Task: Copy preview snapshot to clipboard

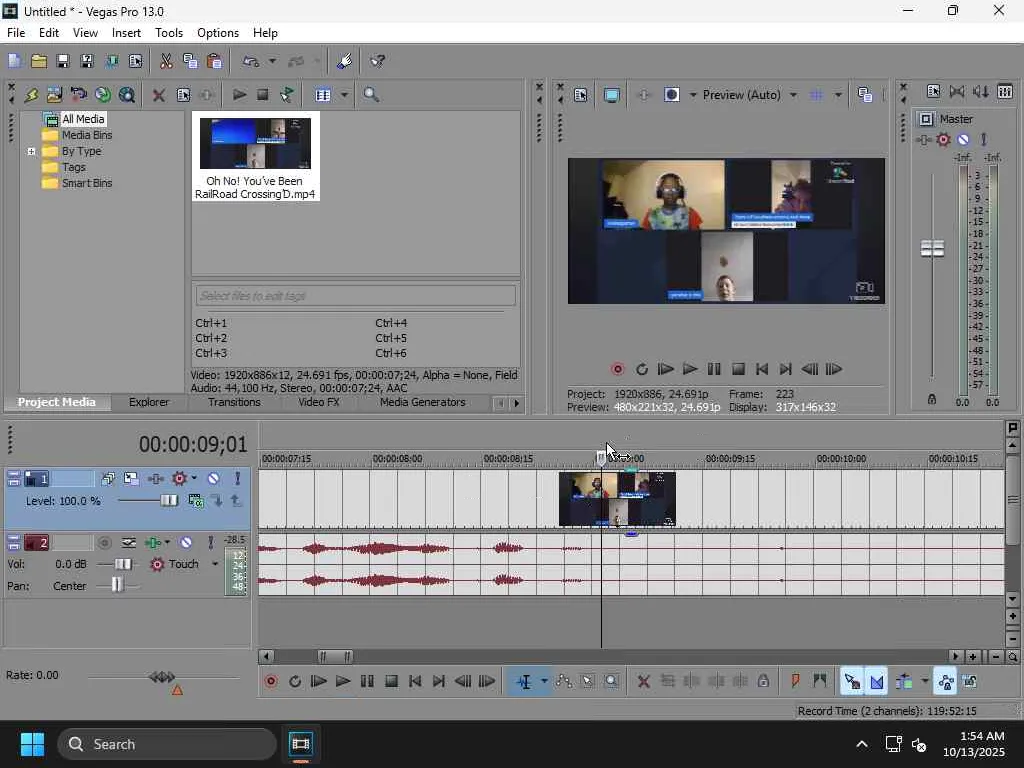Action: (x=865, y=95)
